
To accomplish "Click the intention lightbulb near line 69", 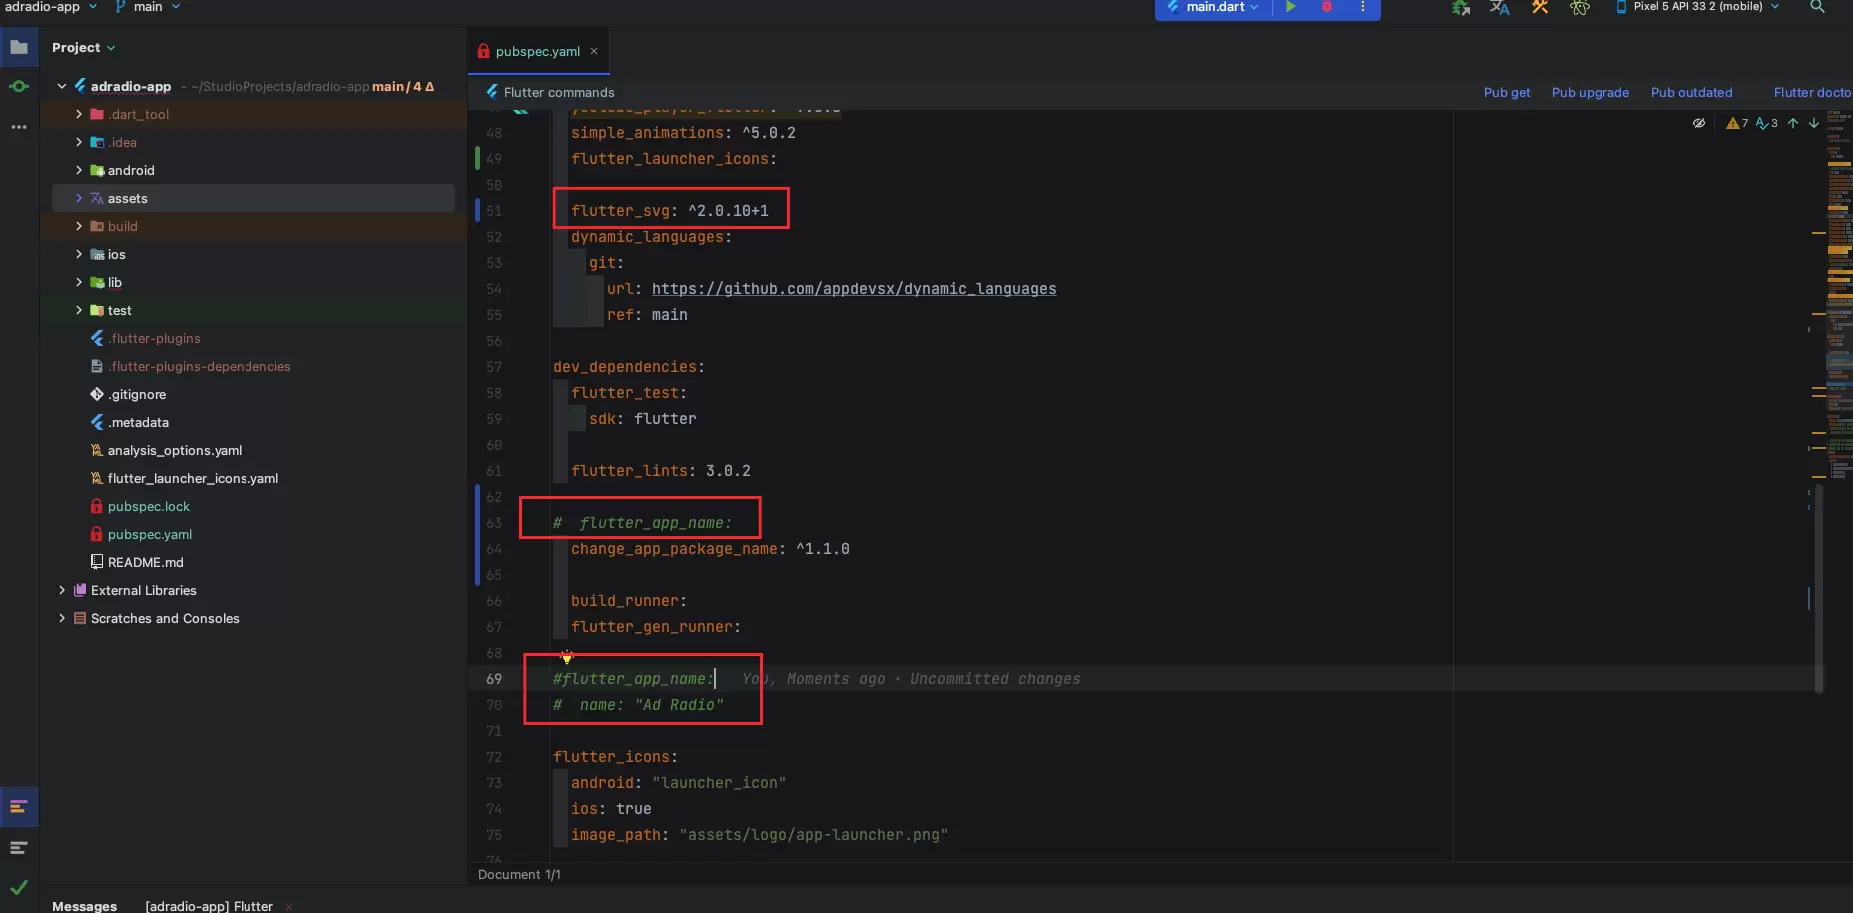I will point(567,657).
